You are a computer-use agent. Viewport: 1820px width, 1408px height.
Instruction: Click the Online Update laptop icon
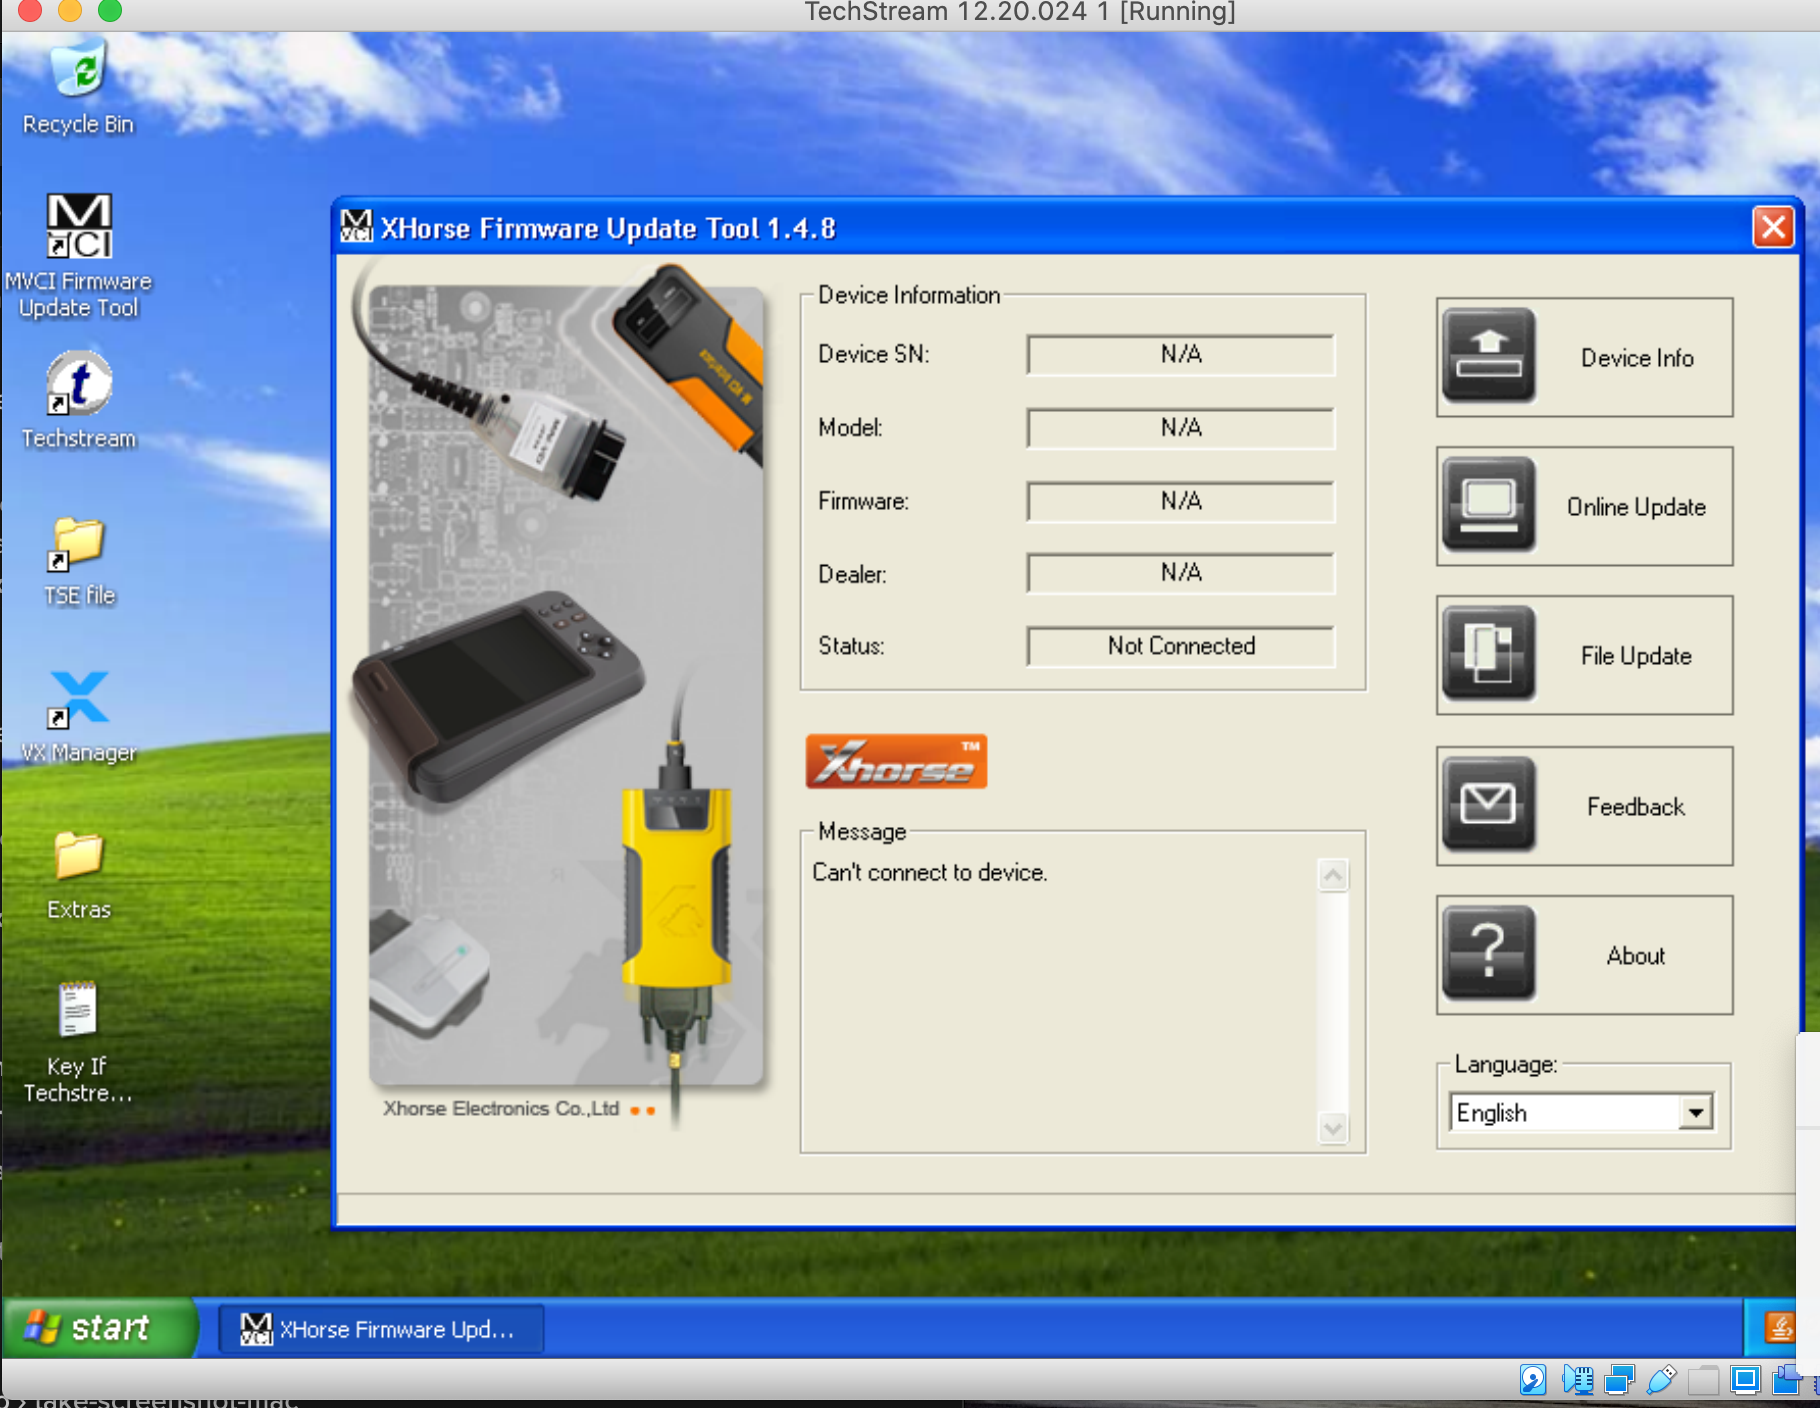(x=1489, y=504)
